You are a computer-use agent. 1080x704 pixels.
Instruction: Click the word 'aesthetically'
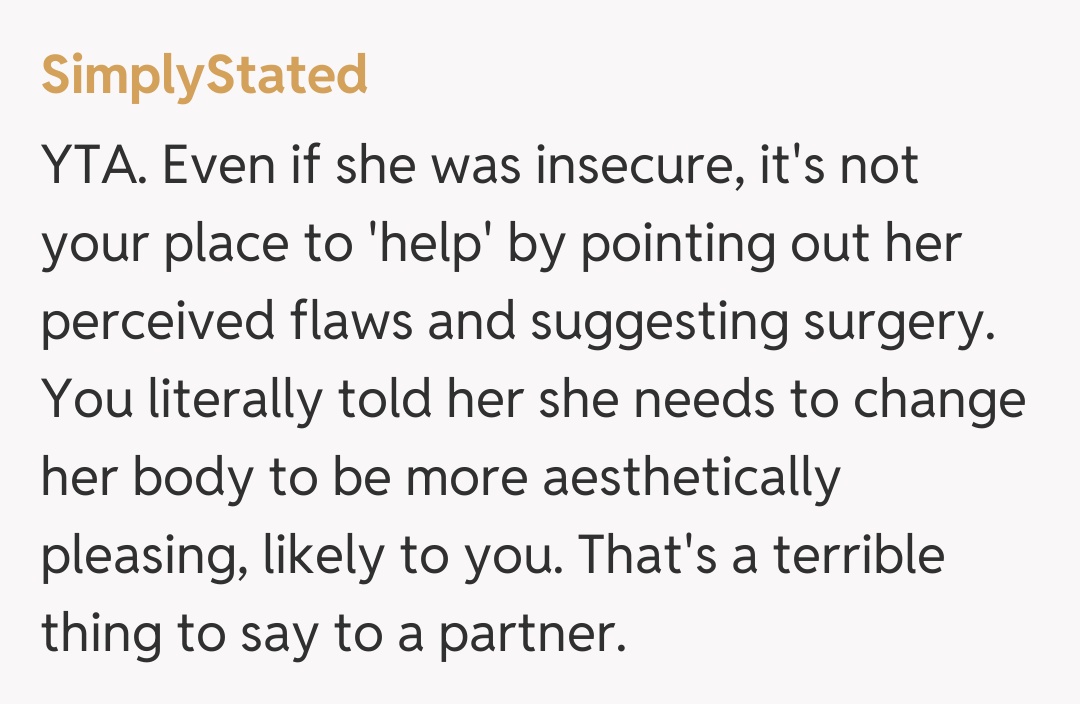[x=691, y=479]
